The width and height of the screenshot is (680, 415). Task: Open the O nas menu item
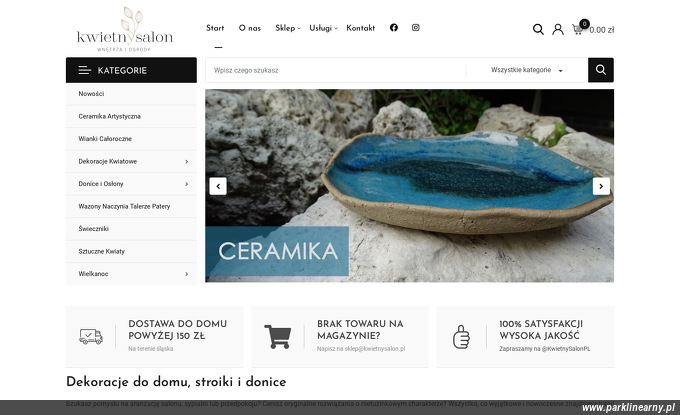[250, 28]
